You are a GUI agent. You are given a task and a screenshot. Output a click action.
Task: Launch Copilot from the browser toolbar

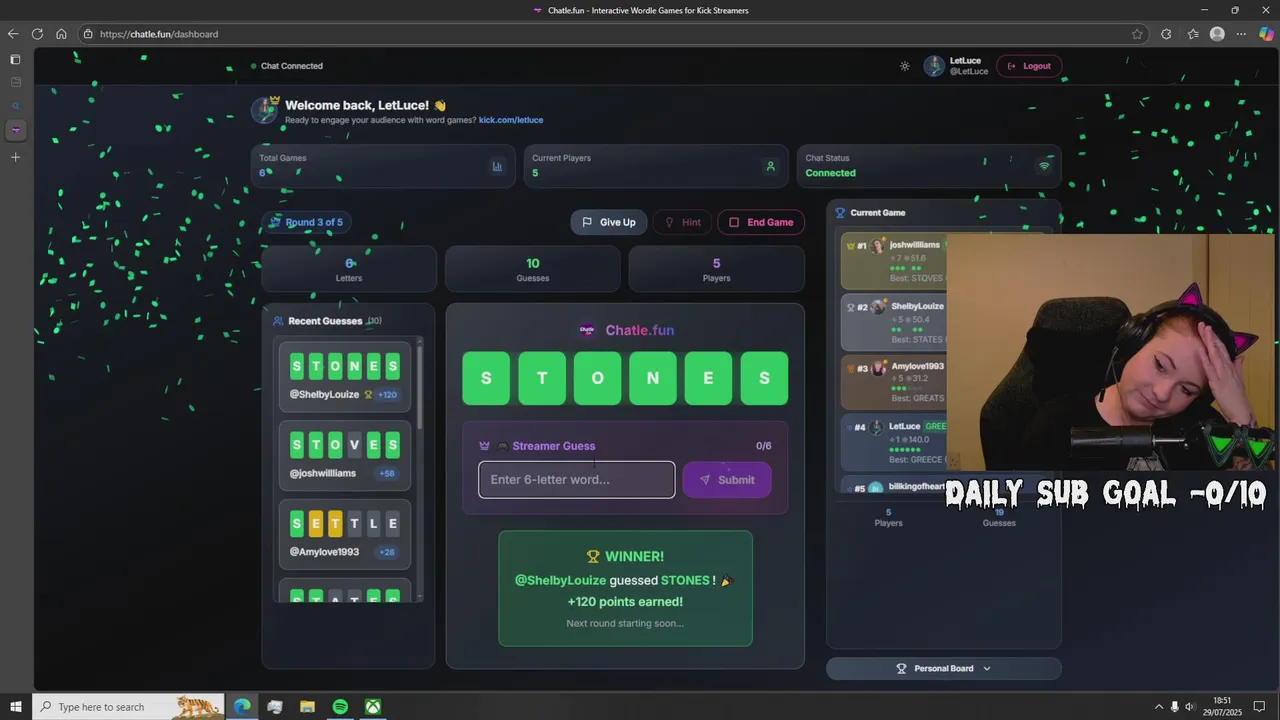click(1266, 34)
